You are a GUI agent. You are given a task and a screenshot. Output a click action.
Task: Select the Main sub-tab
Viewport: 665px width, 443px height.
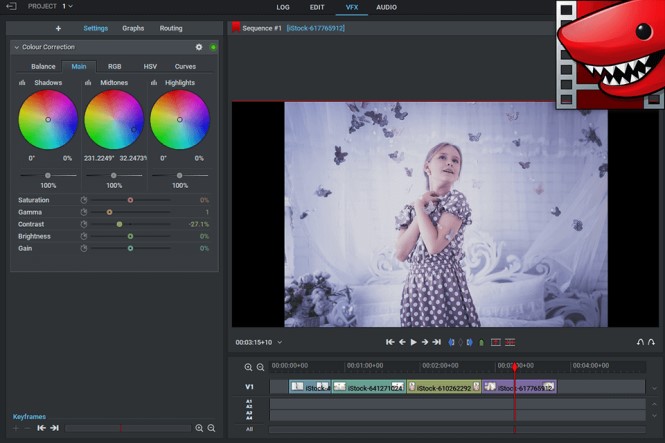point(79,67)
